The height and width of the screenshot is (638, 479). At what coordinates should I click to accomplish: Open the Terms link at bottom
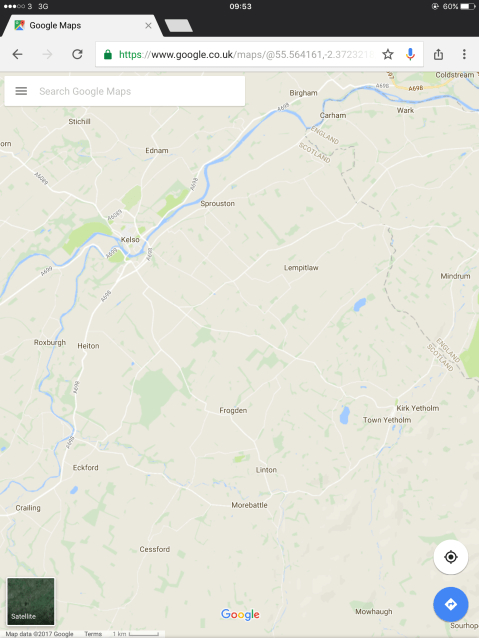point(93,634)
